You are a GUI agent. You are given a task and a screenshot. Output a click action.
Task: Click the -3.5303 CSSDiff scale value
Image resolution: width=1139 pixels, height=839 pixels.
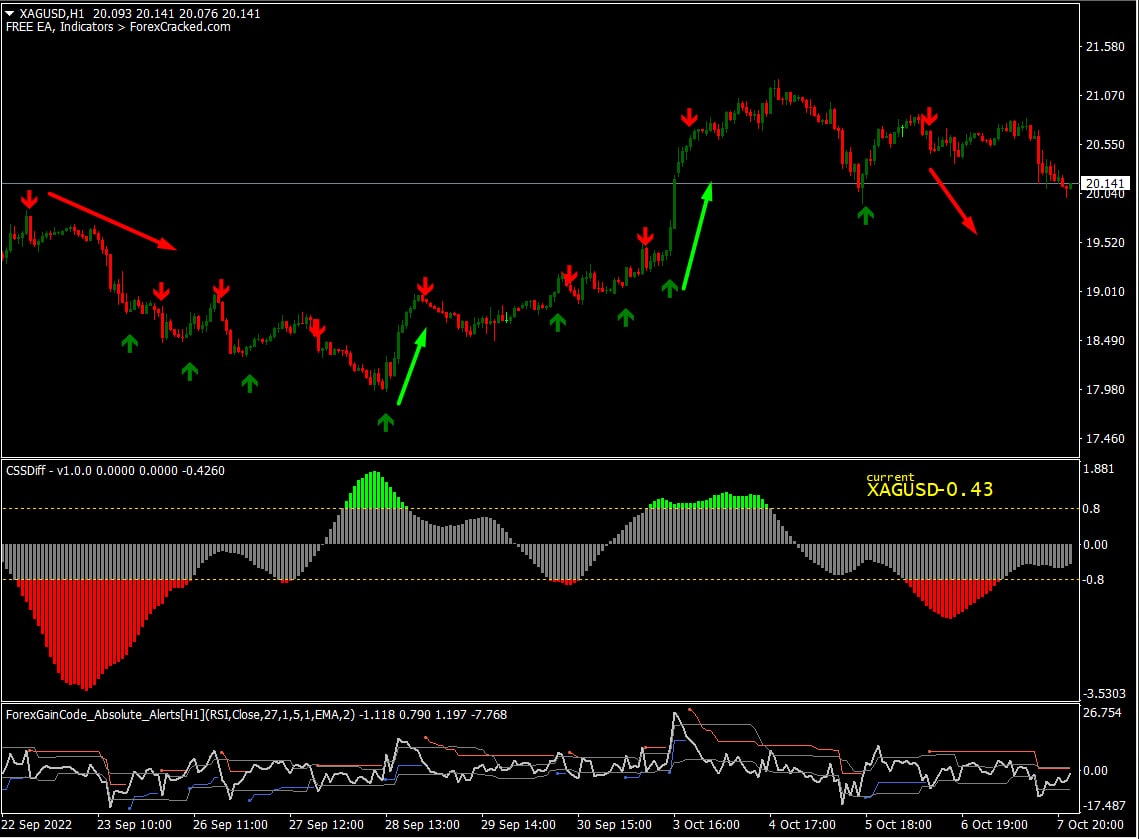pyautogui.click(x=1103, y=694)
